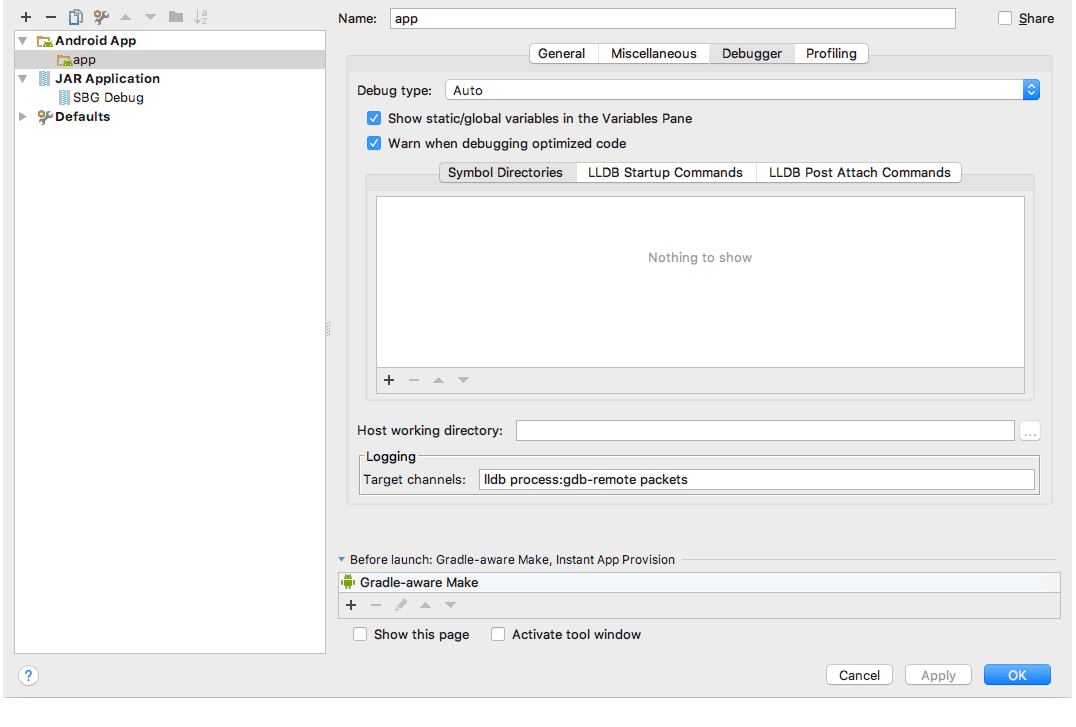1076x727 pixels.
Task: Select the Defaults item label
Action: (82, 117)
